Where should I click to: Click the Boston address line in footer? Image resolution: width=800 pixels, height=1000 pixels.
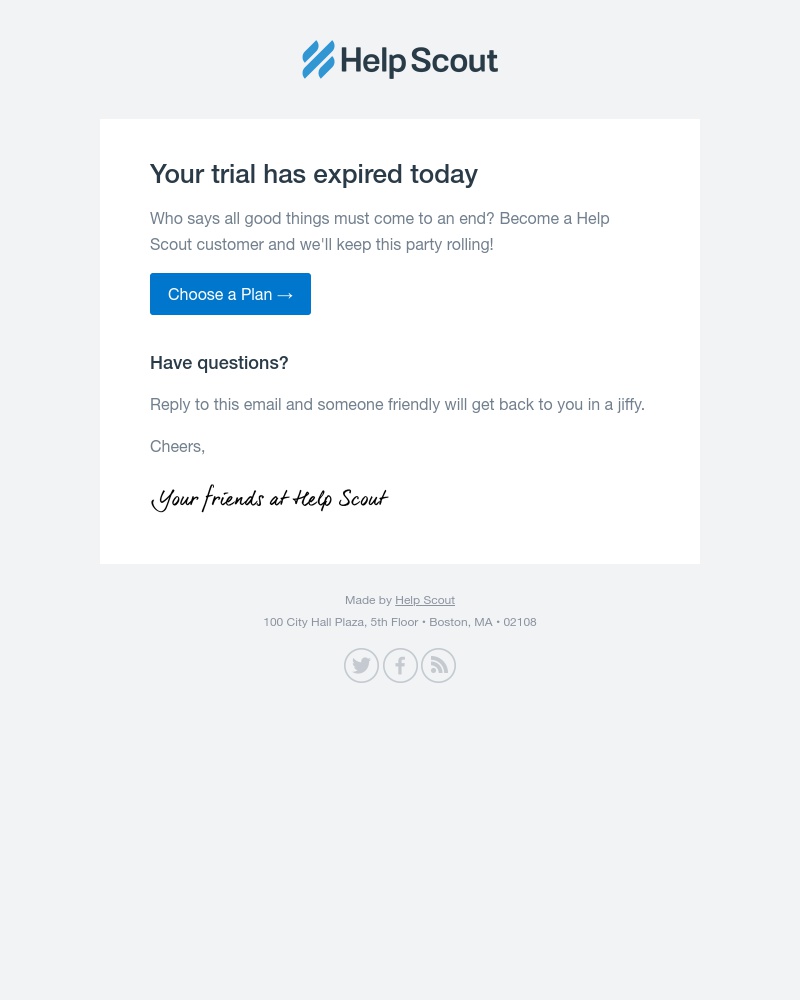point(400,621)
